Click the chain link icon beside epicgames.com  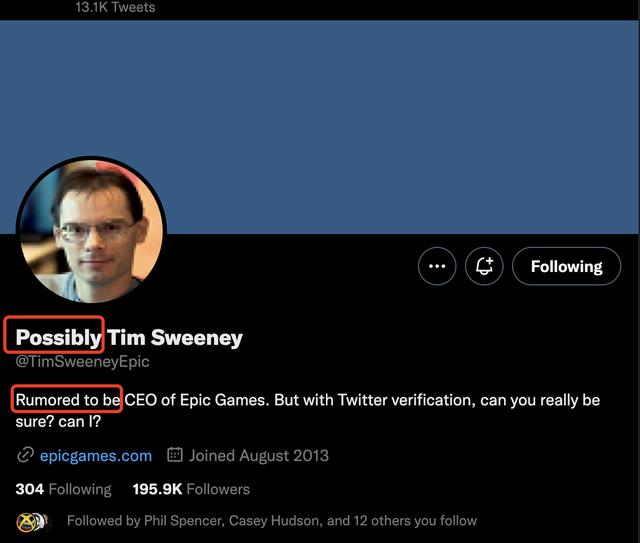coord(25,455)
